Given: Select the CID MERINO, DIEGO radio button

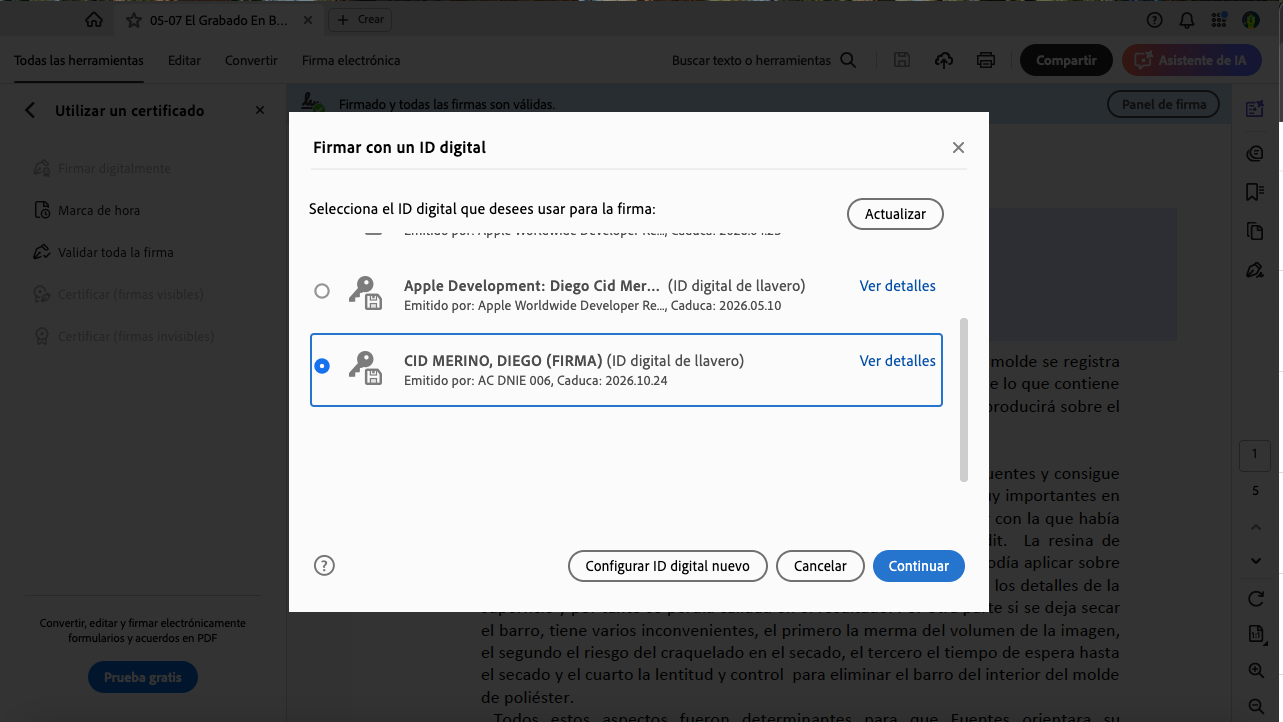Looking at the screenshot, I should pos(322,366).
